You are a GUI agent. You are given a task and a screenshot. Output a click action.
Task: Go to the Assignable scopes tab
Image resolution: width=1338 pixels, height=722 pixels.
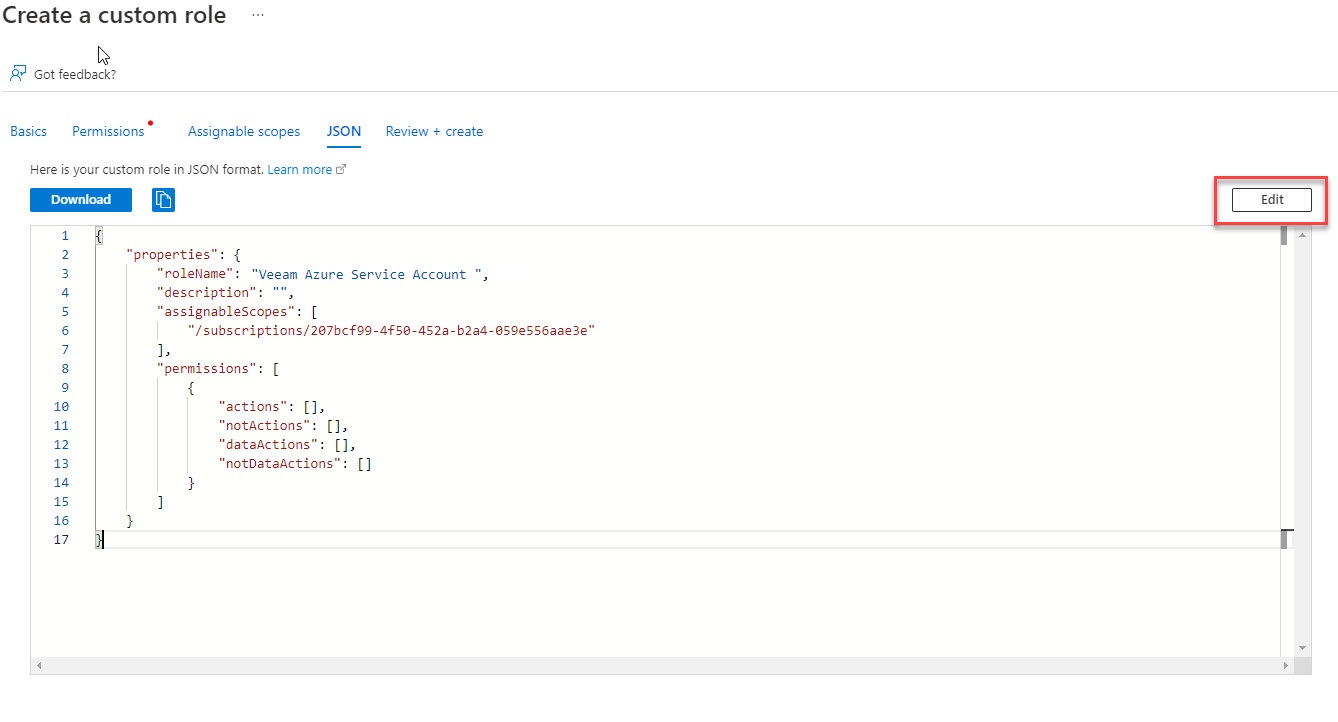(244, 131)
